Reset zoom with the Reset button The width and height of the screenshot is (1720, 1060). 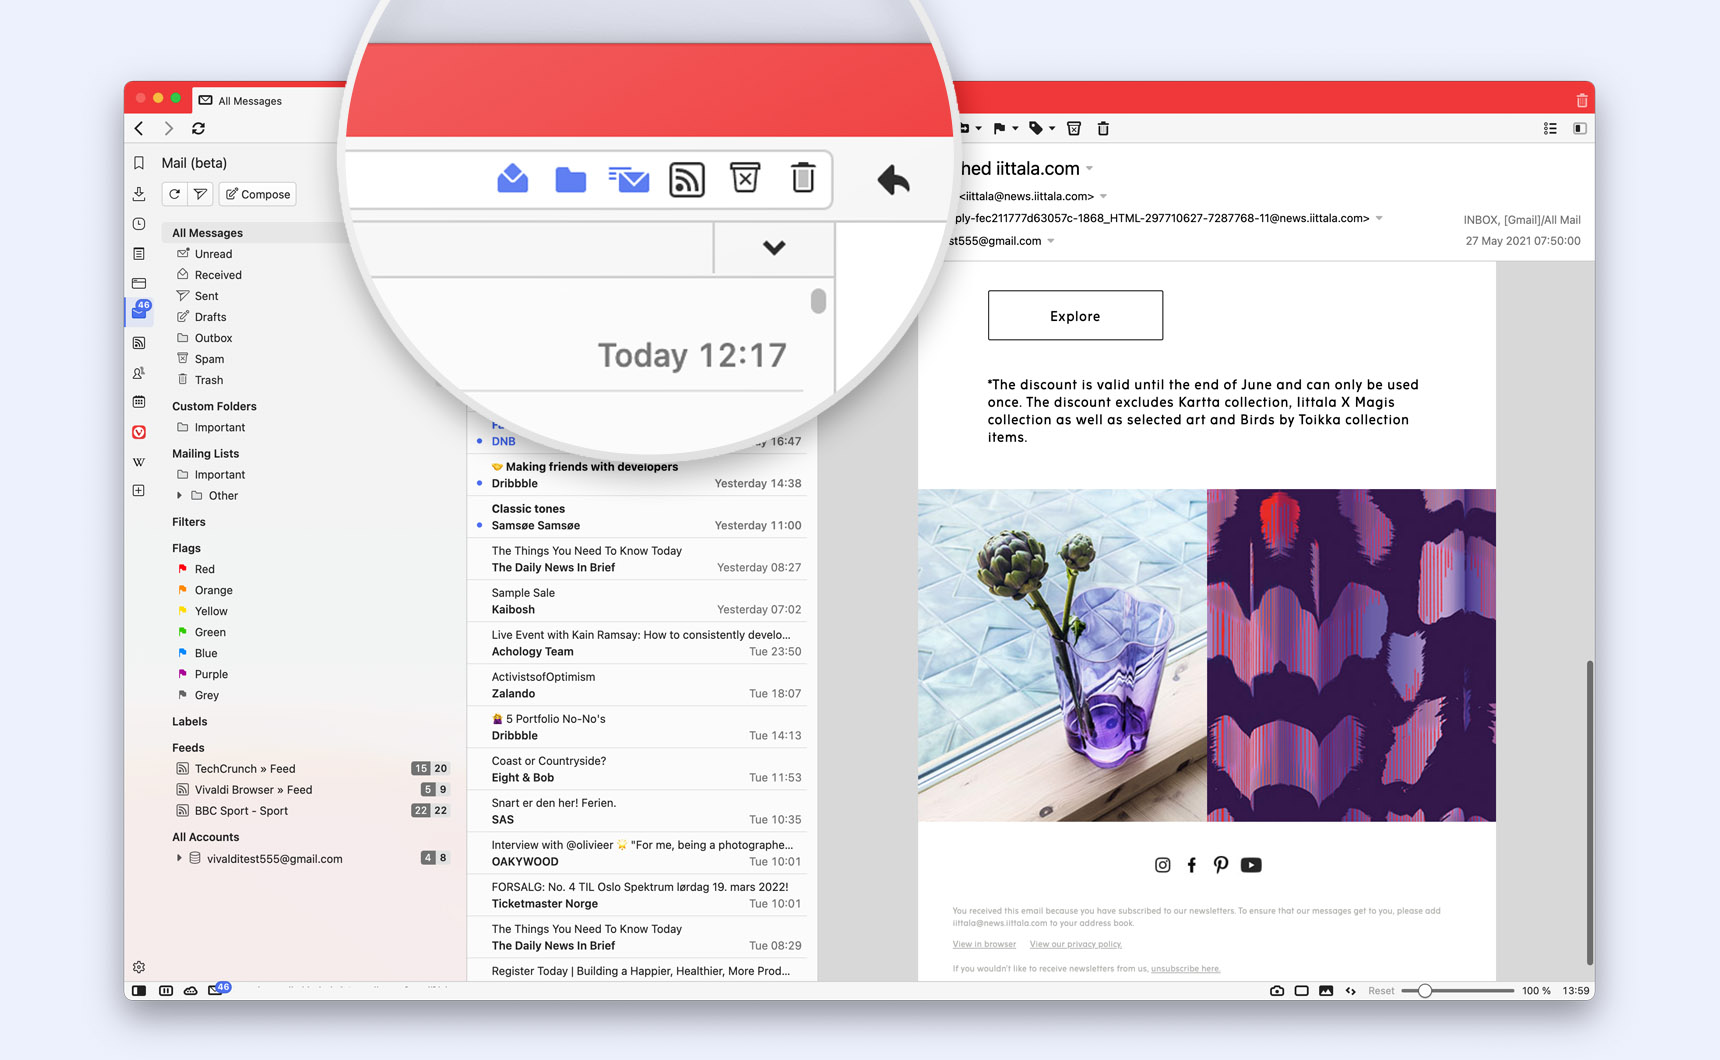(x=1381, y=991)
